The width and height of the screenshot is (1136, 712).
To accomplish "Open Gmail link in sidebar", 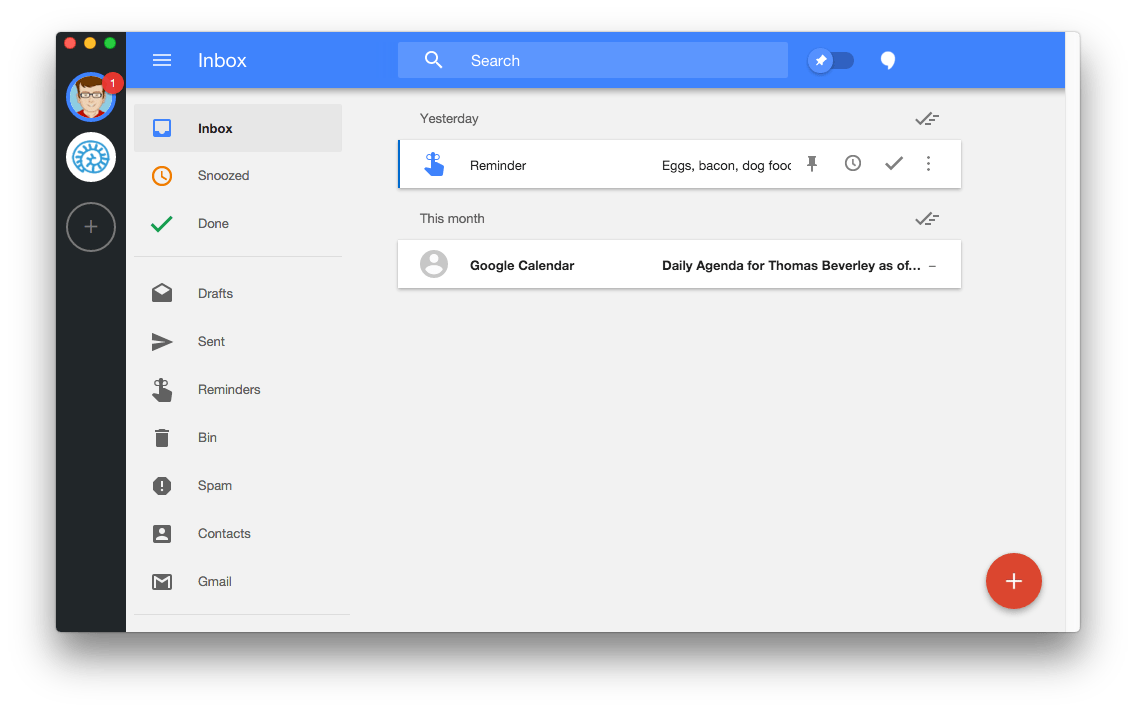I will 238,582.
